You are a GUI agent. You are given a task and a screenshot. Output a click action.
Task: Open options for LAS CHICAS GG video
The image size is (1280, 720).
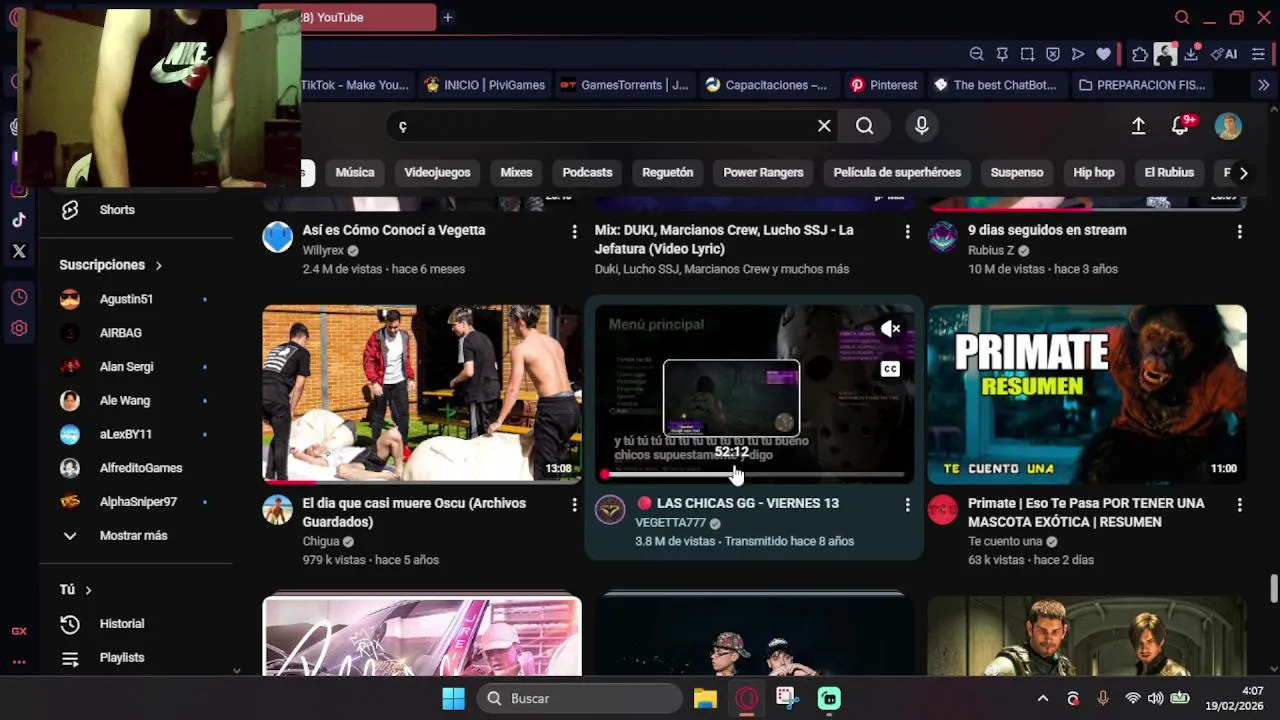tap(907, 505)
